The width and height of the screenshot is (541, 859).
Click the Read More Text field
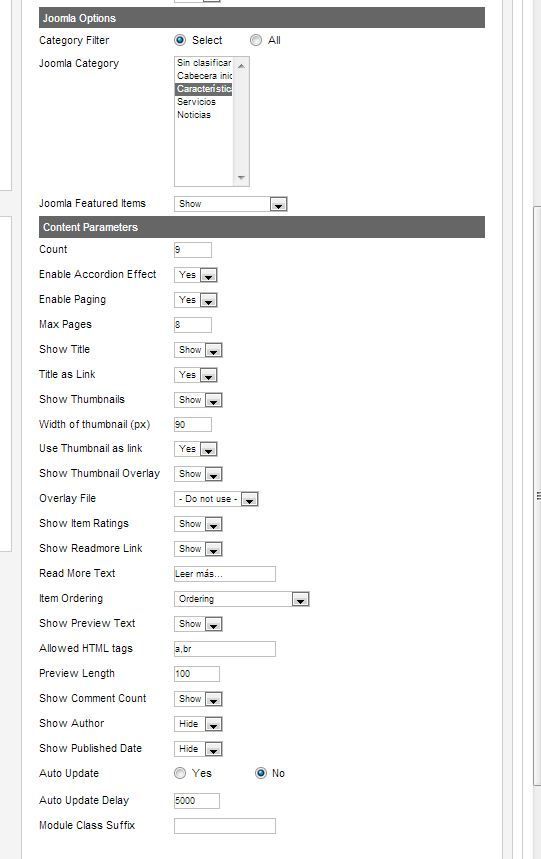(225, 574)
